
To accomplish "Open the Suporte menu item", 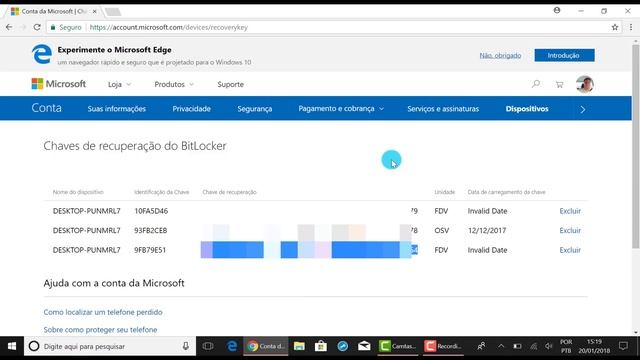I will tap(231, 84).
